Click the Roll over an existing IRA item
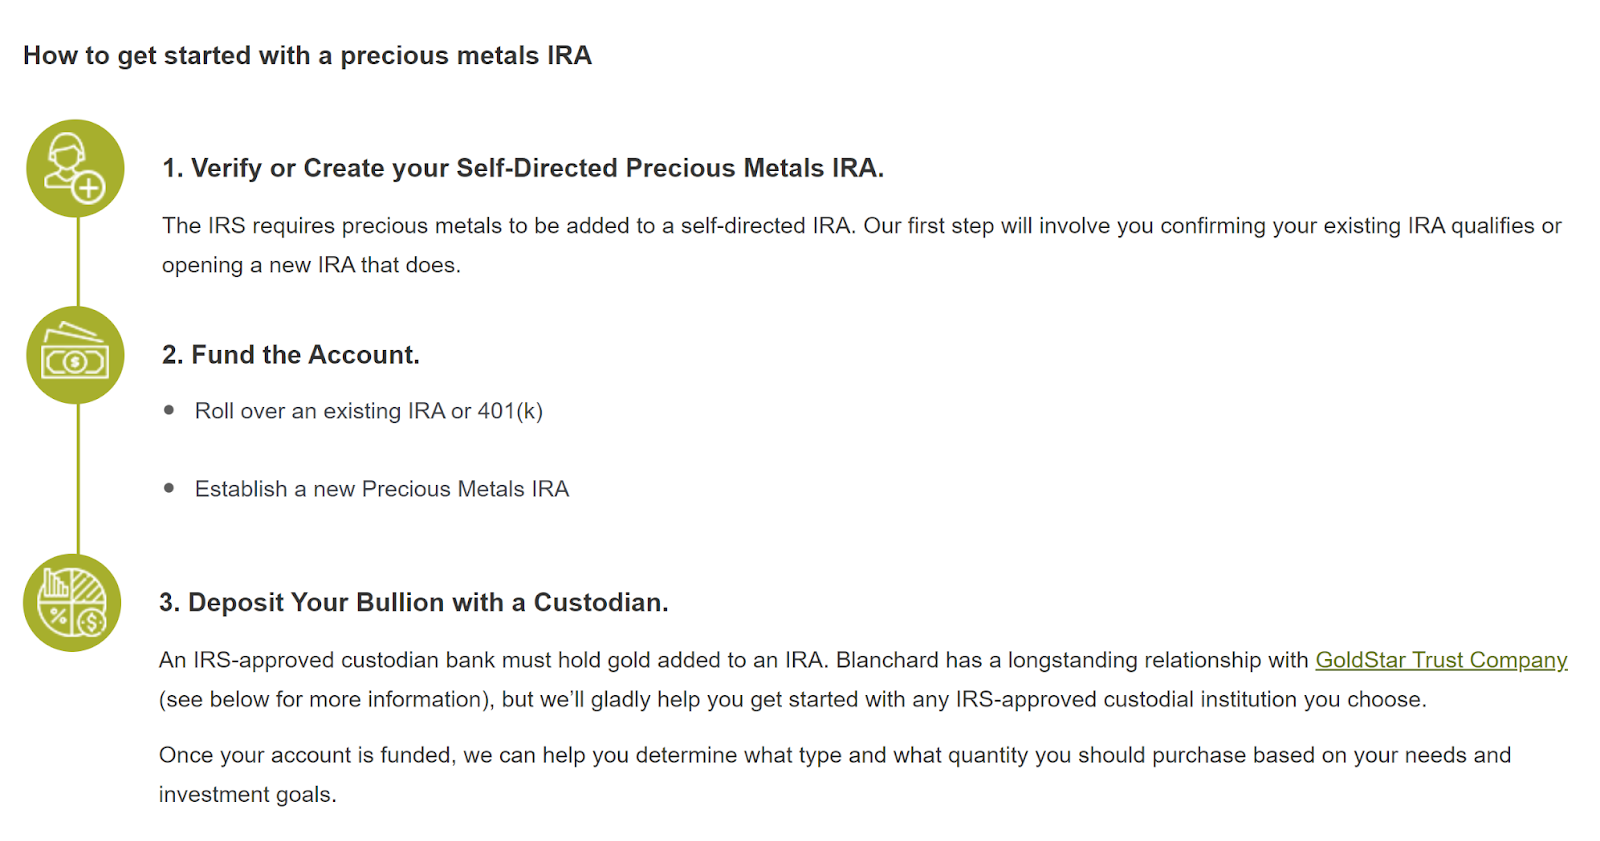 click(x=369, y=411)
